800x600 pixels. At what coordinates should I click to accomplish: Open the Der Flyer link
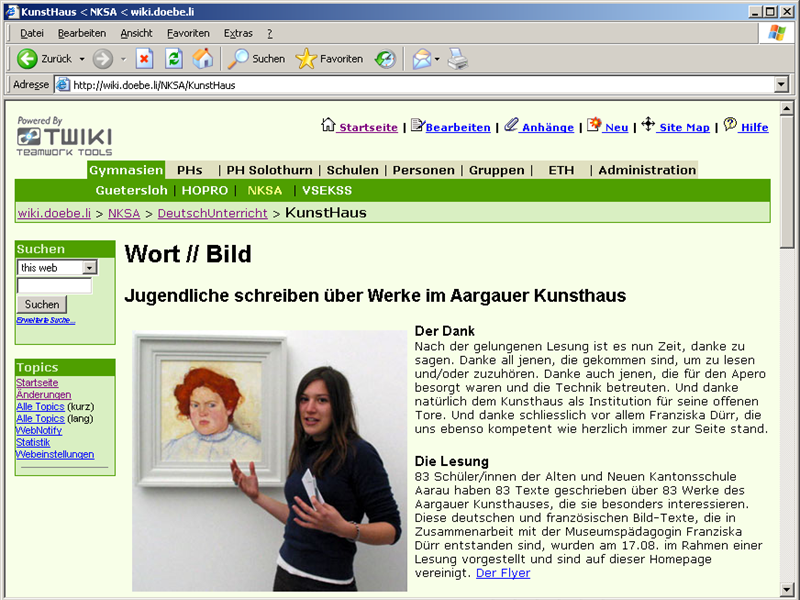tap(503, 573)
